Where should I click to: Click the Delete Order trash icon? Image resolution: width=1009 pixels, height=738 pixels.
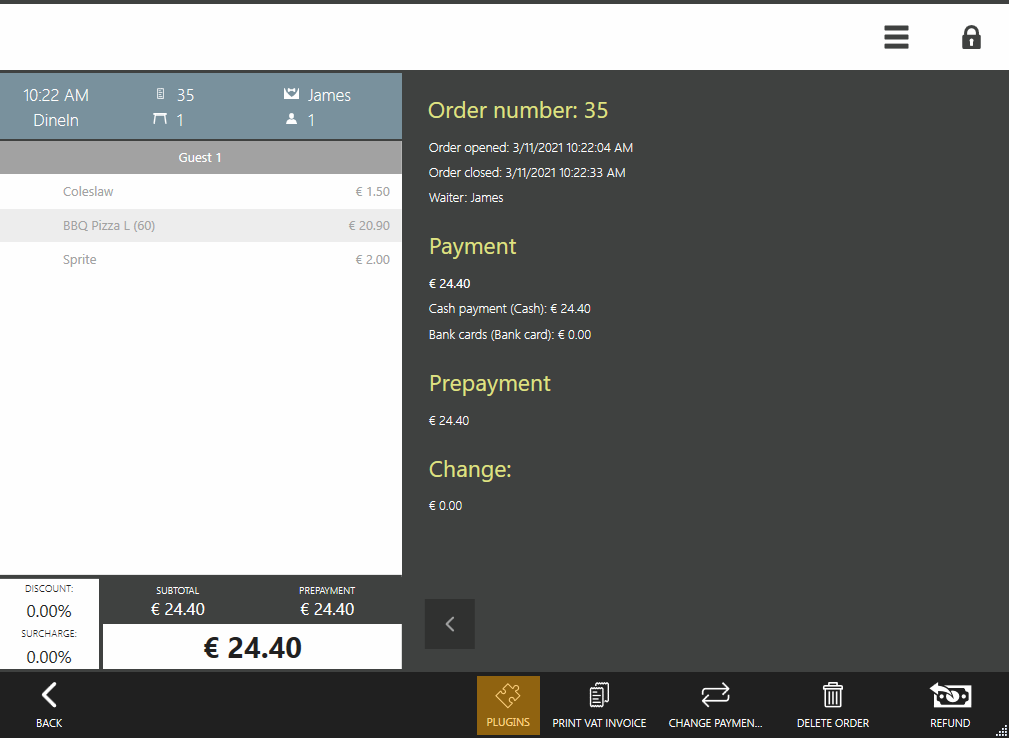click(x=832, y=704)
